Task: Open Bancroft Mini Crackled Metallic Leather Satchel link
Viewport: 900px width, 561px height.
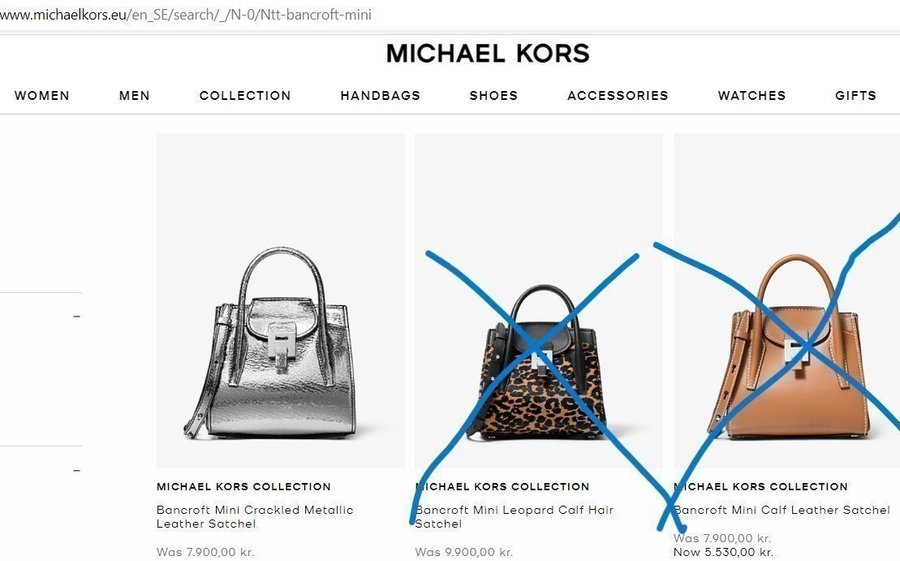Action: (x=255, y=517)
